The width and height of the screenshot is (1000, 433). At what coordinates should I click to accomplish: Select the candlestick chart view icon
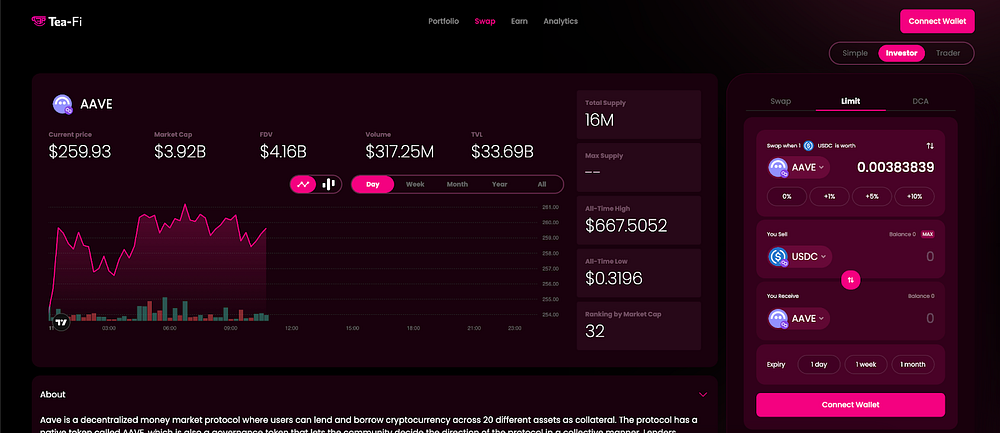click(x=328, y=184)
